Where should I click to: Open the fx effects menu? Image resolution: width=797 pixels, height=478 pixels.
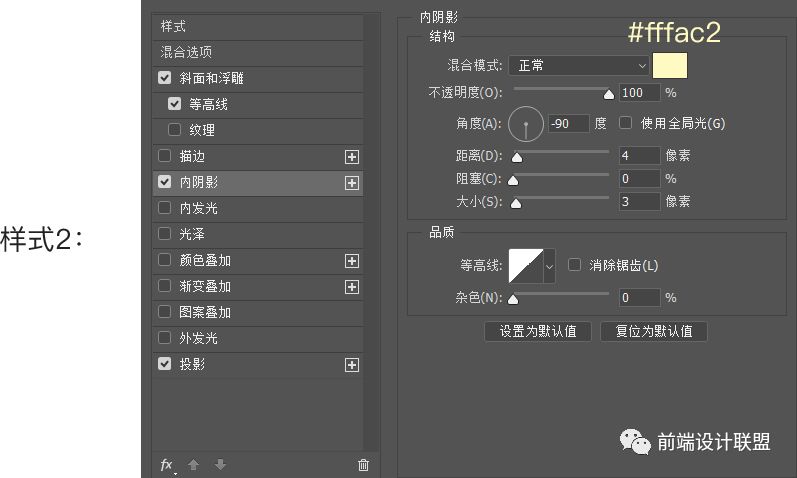click(x=167, y=465)
